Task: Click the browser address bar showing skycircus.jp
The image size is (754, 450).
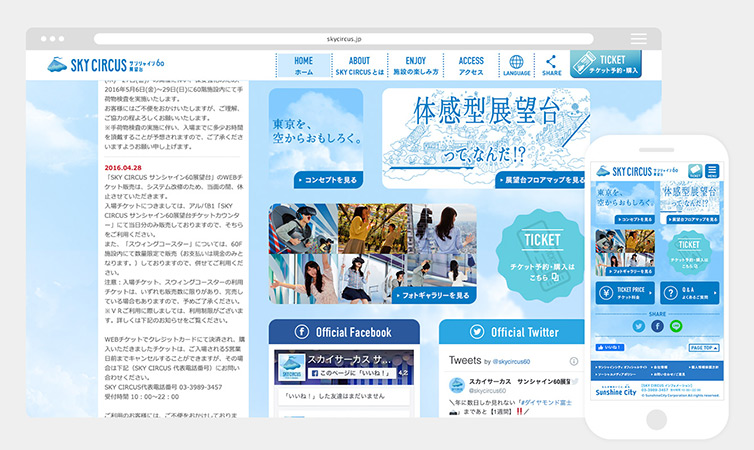Action: [x=343, y=39]
